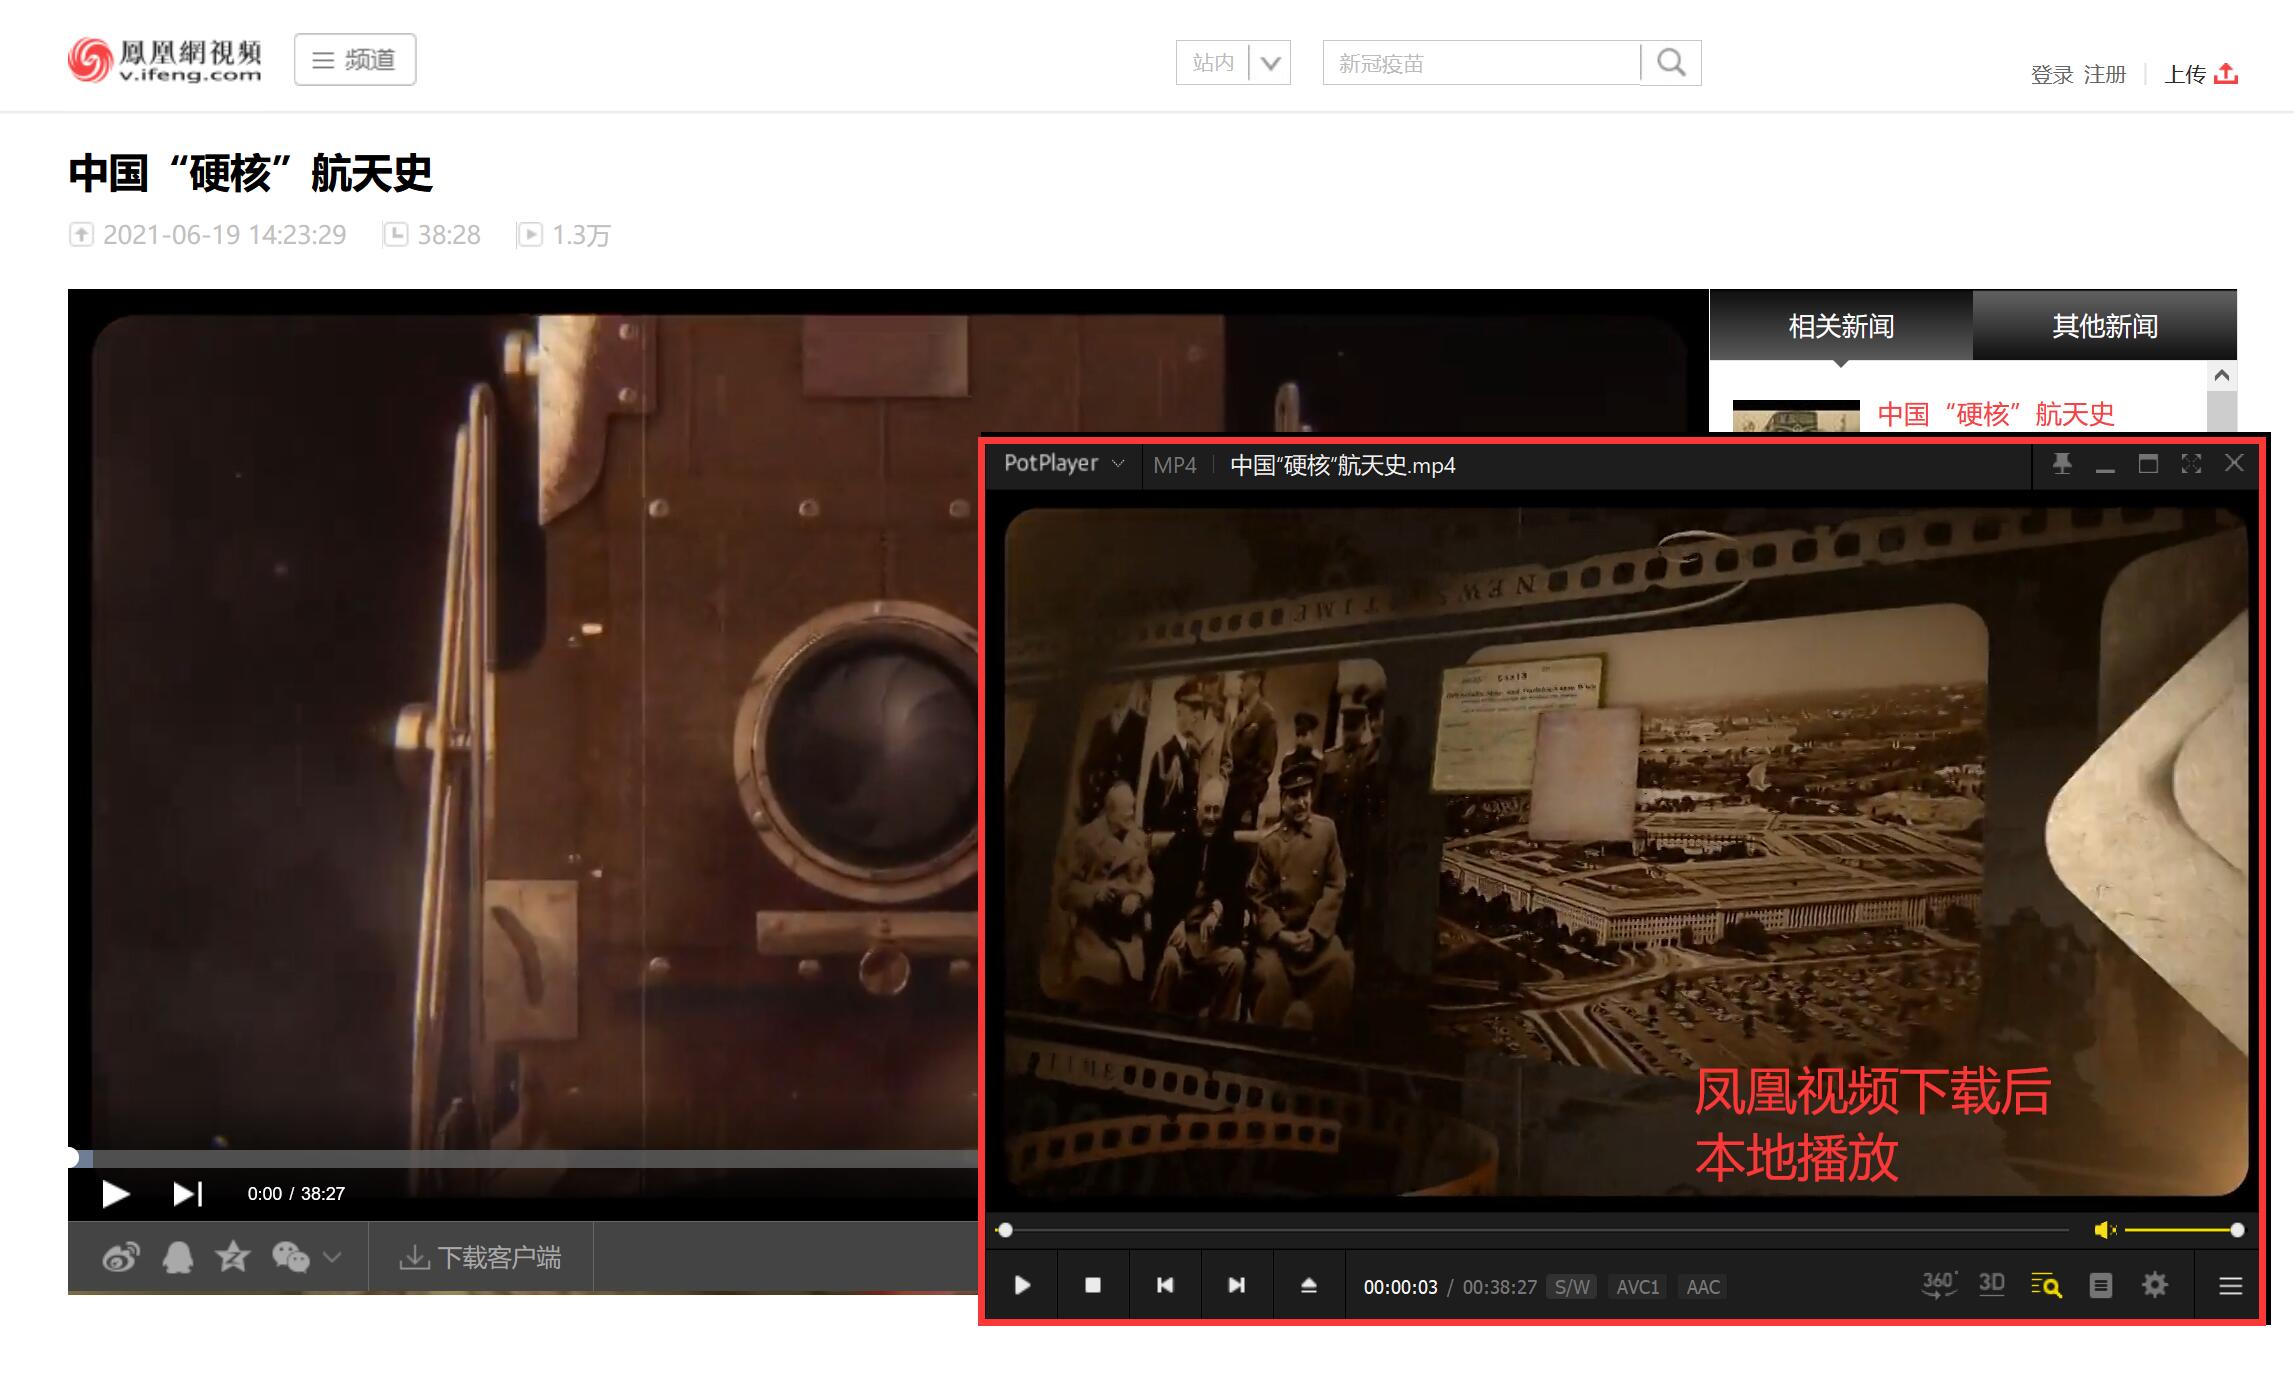Click the 00:38:27 total duration in PotPlayer
Image resolution: width=2294 pixels, height=1379 pixels.
point(1499,1287)
